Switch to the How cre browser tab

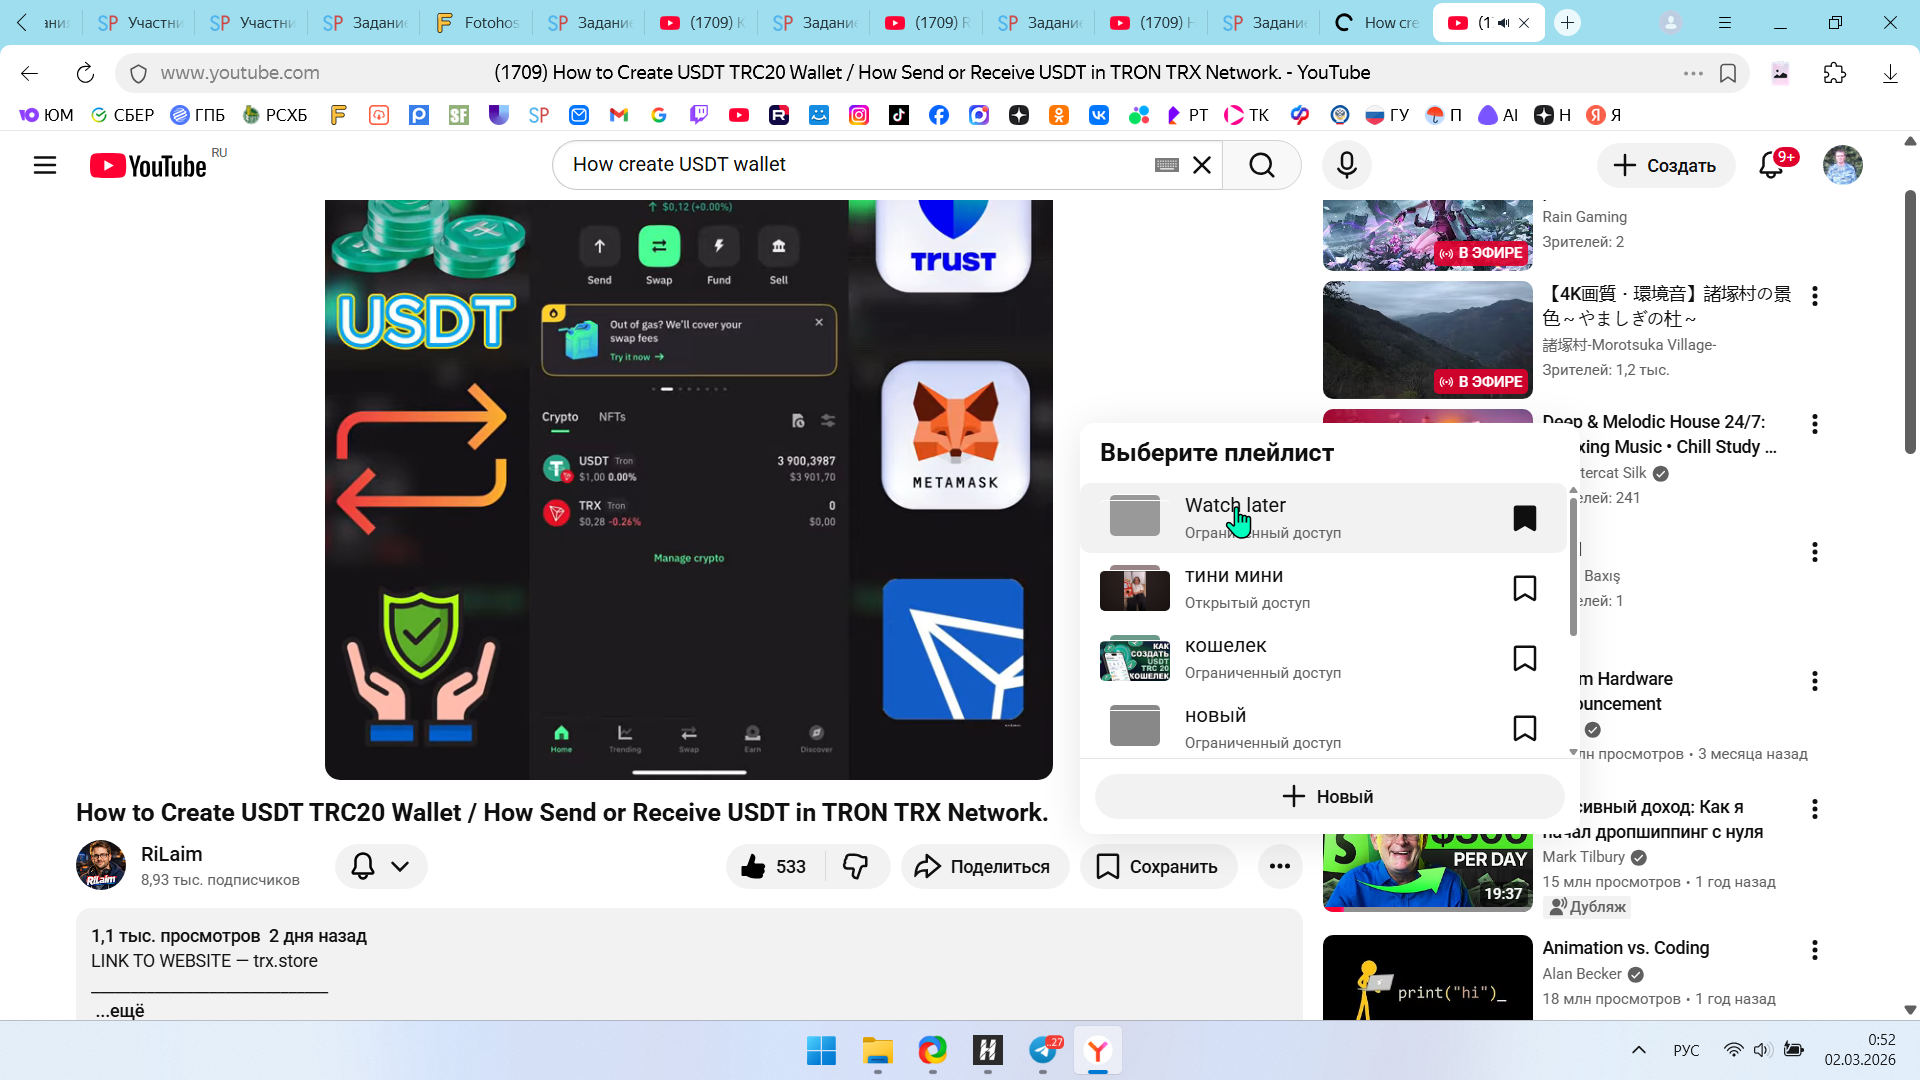click(x=1378, y=22)
